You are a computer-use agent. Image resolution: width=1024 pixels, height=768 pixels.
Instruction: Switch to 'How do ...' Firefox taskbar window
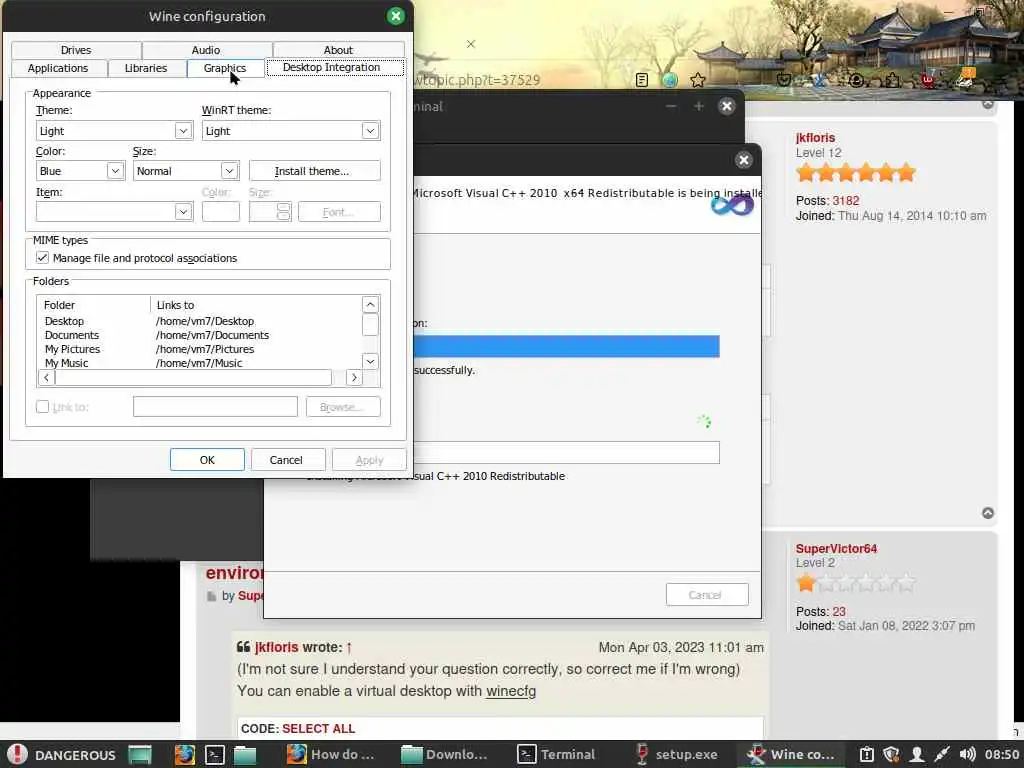(332, 754)
